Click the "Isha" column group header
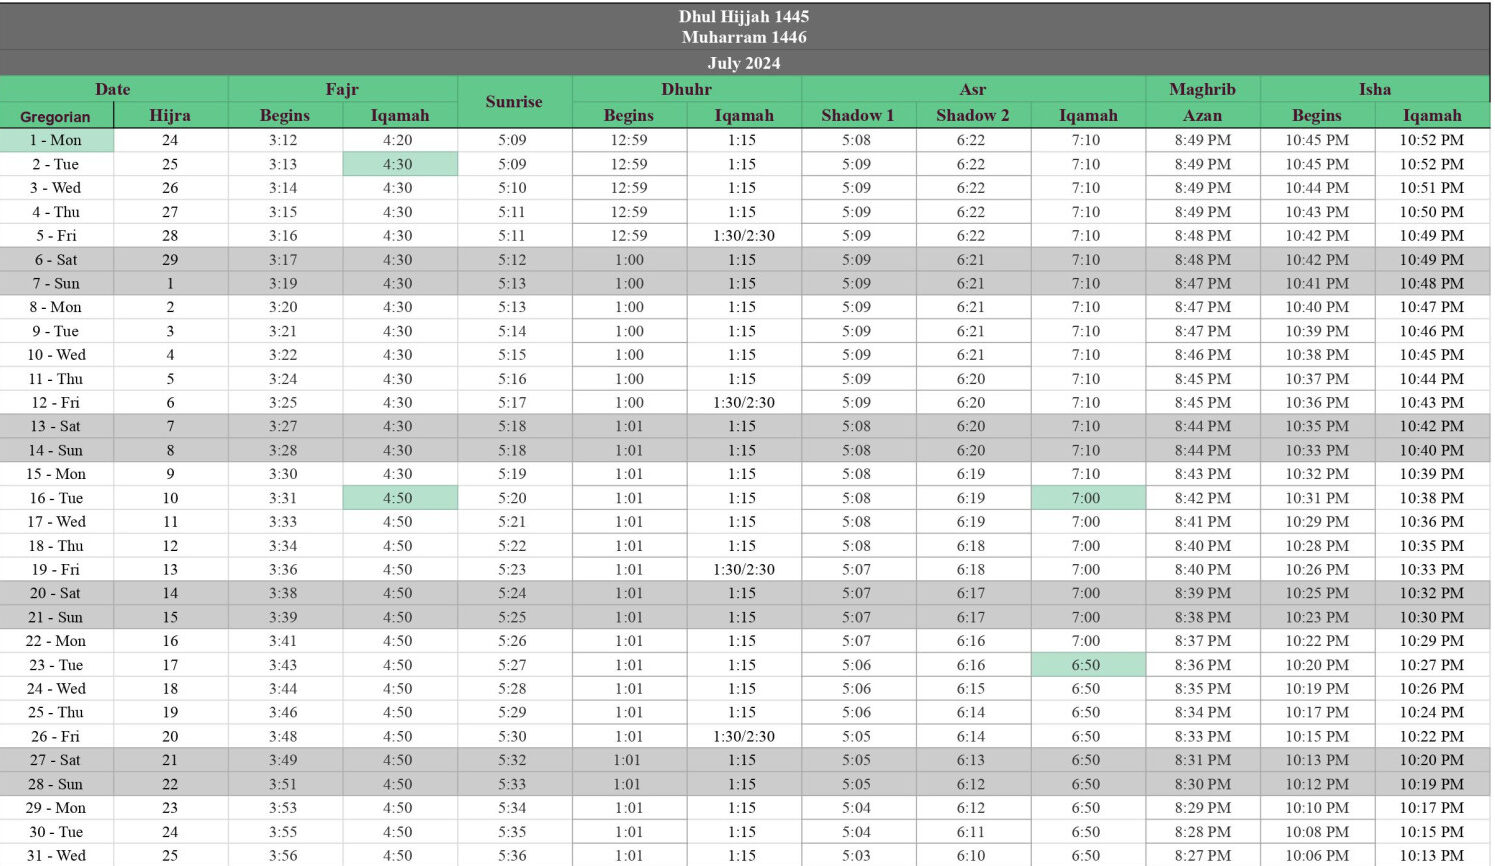This screenshot has height=866, width=1495. [1375, 89]
